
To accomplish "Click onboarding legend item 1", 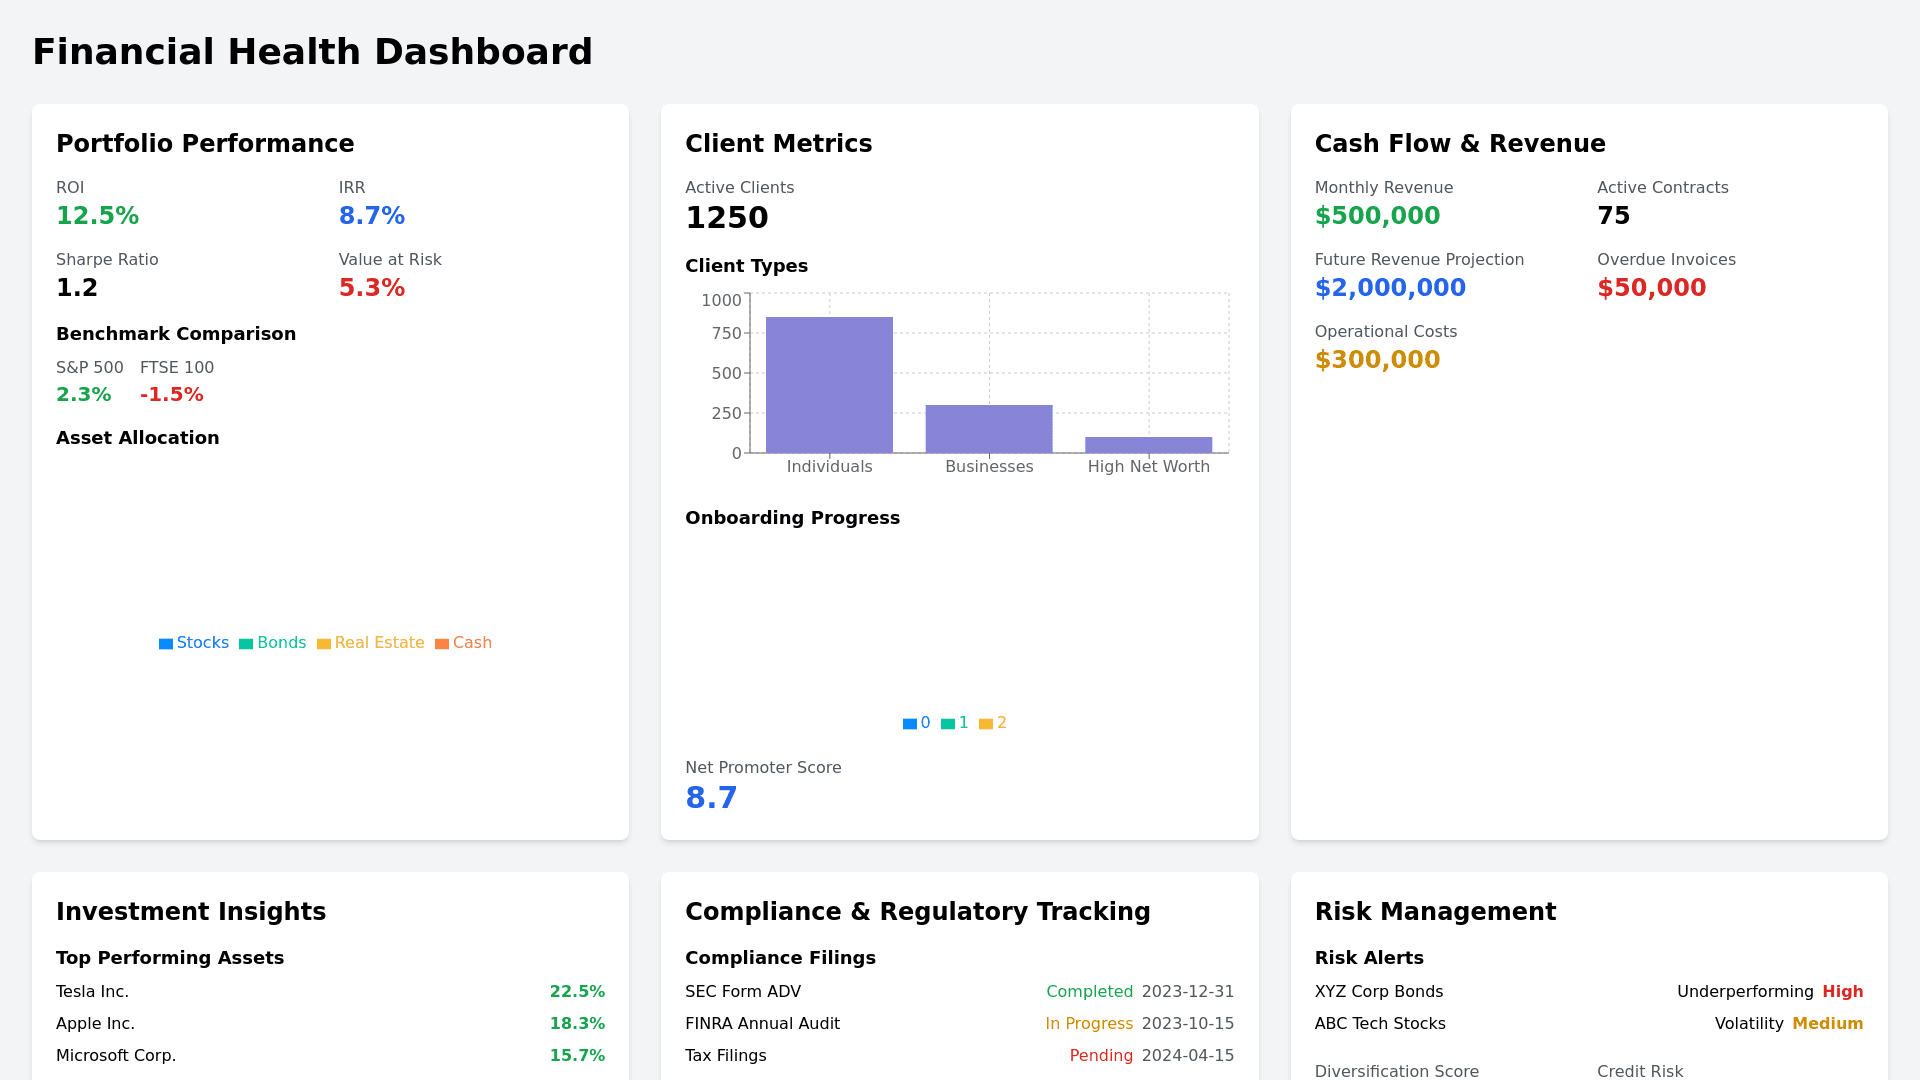I will pos(955,723).
